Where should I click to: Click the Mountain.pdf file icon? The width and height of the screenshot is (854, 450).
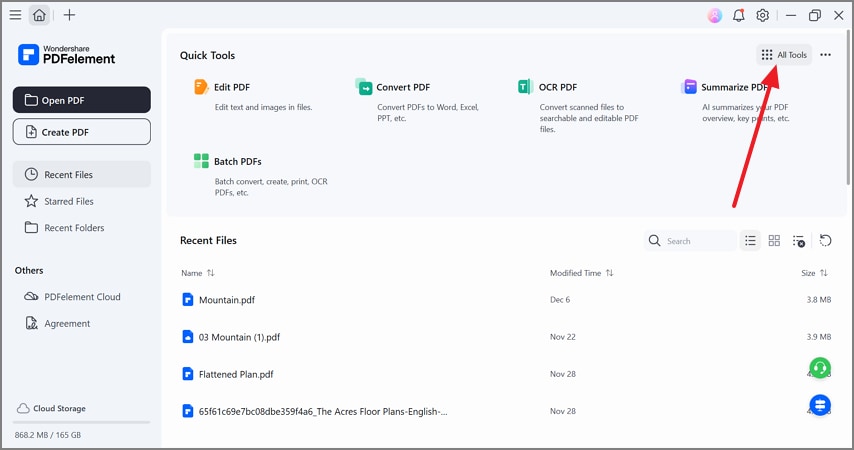coord(187,300)
